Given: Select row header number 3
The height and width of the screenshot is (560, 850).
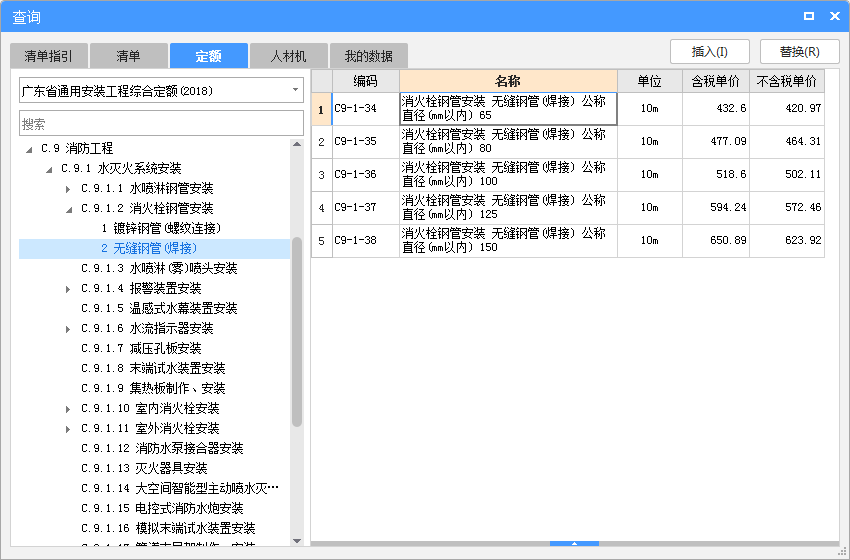Looking at the screenshot, I should (321, 175).
